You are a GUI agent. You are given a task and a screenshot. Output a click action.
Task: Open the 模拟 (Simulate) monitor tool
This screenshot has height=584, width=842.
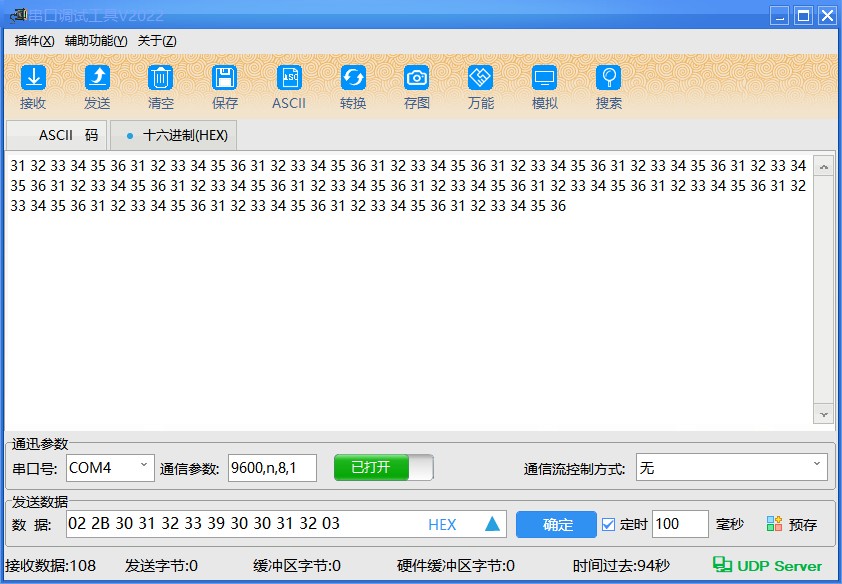pyautogui.click(x=545, y=78)
